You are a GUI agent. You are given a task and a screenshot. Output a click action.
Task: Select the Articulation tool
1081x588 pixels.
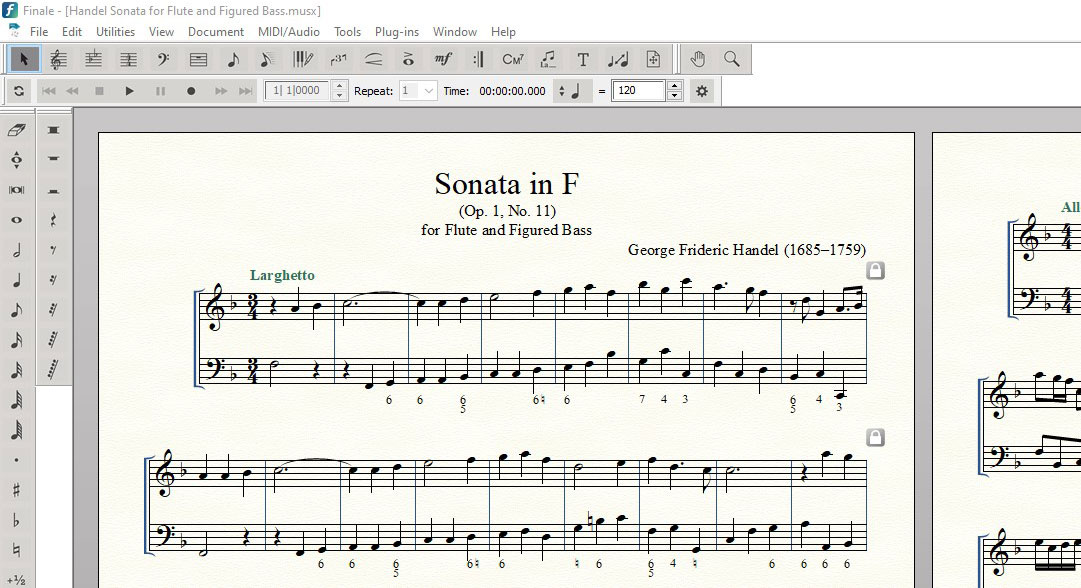408,59
